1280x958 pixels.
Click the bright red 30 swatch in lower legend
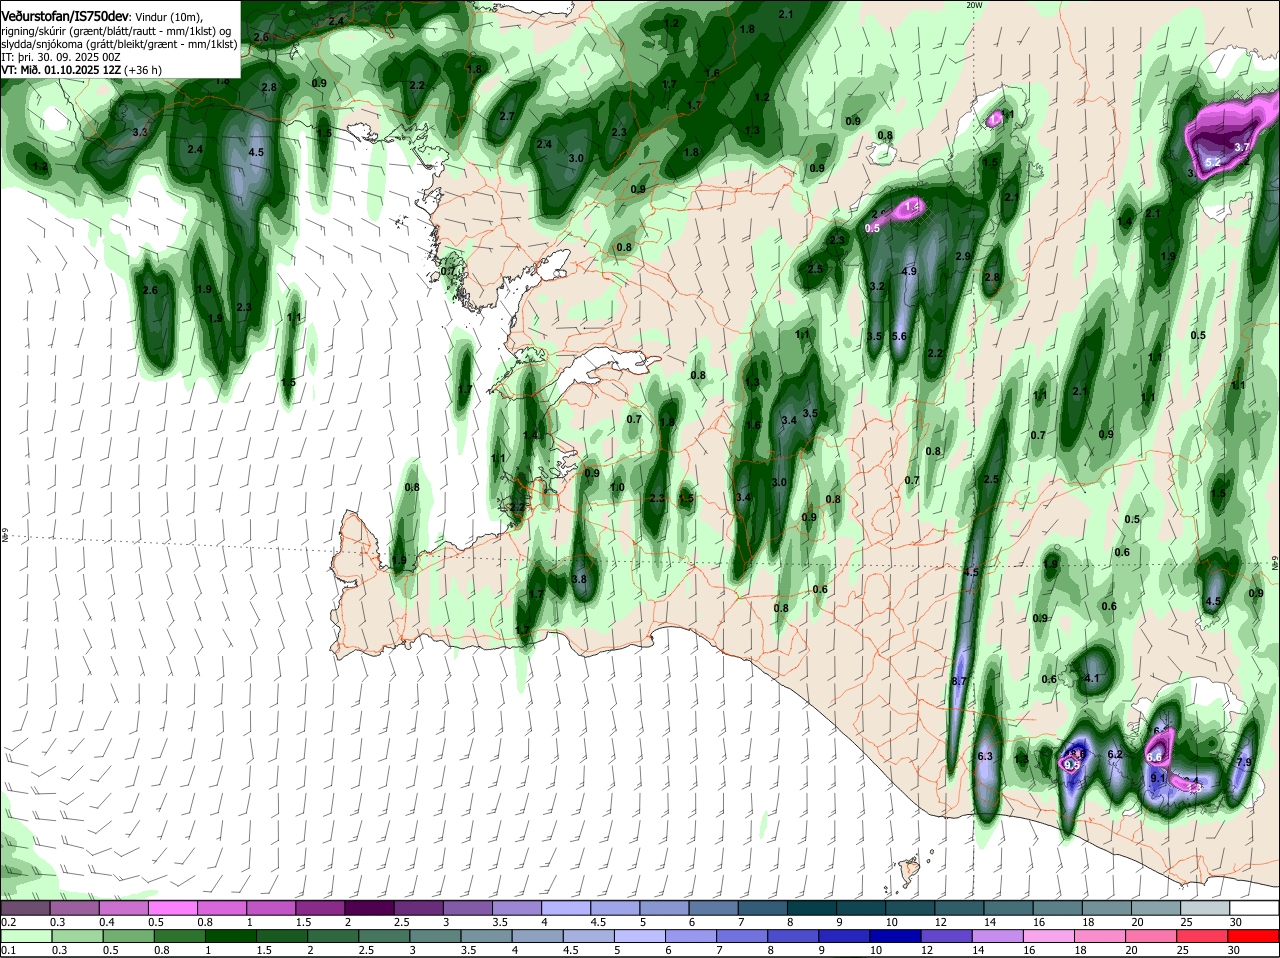pos(1254,935)
